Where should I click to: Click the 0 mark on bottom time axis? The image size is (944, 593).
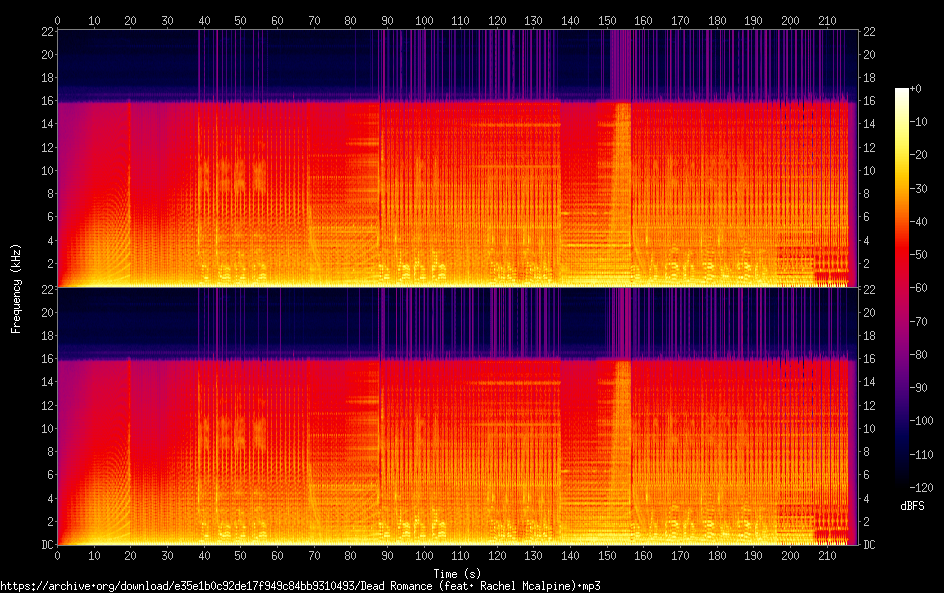(57, 556)
